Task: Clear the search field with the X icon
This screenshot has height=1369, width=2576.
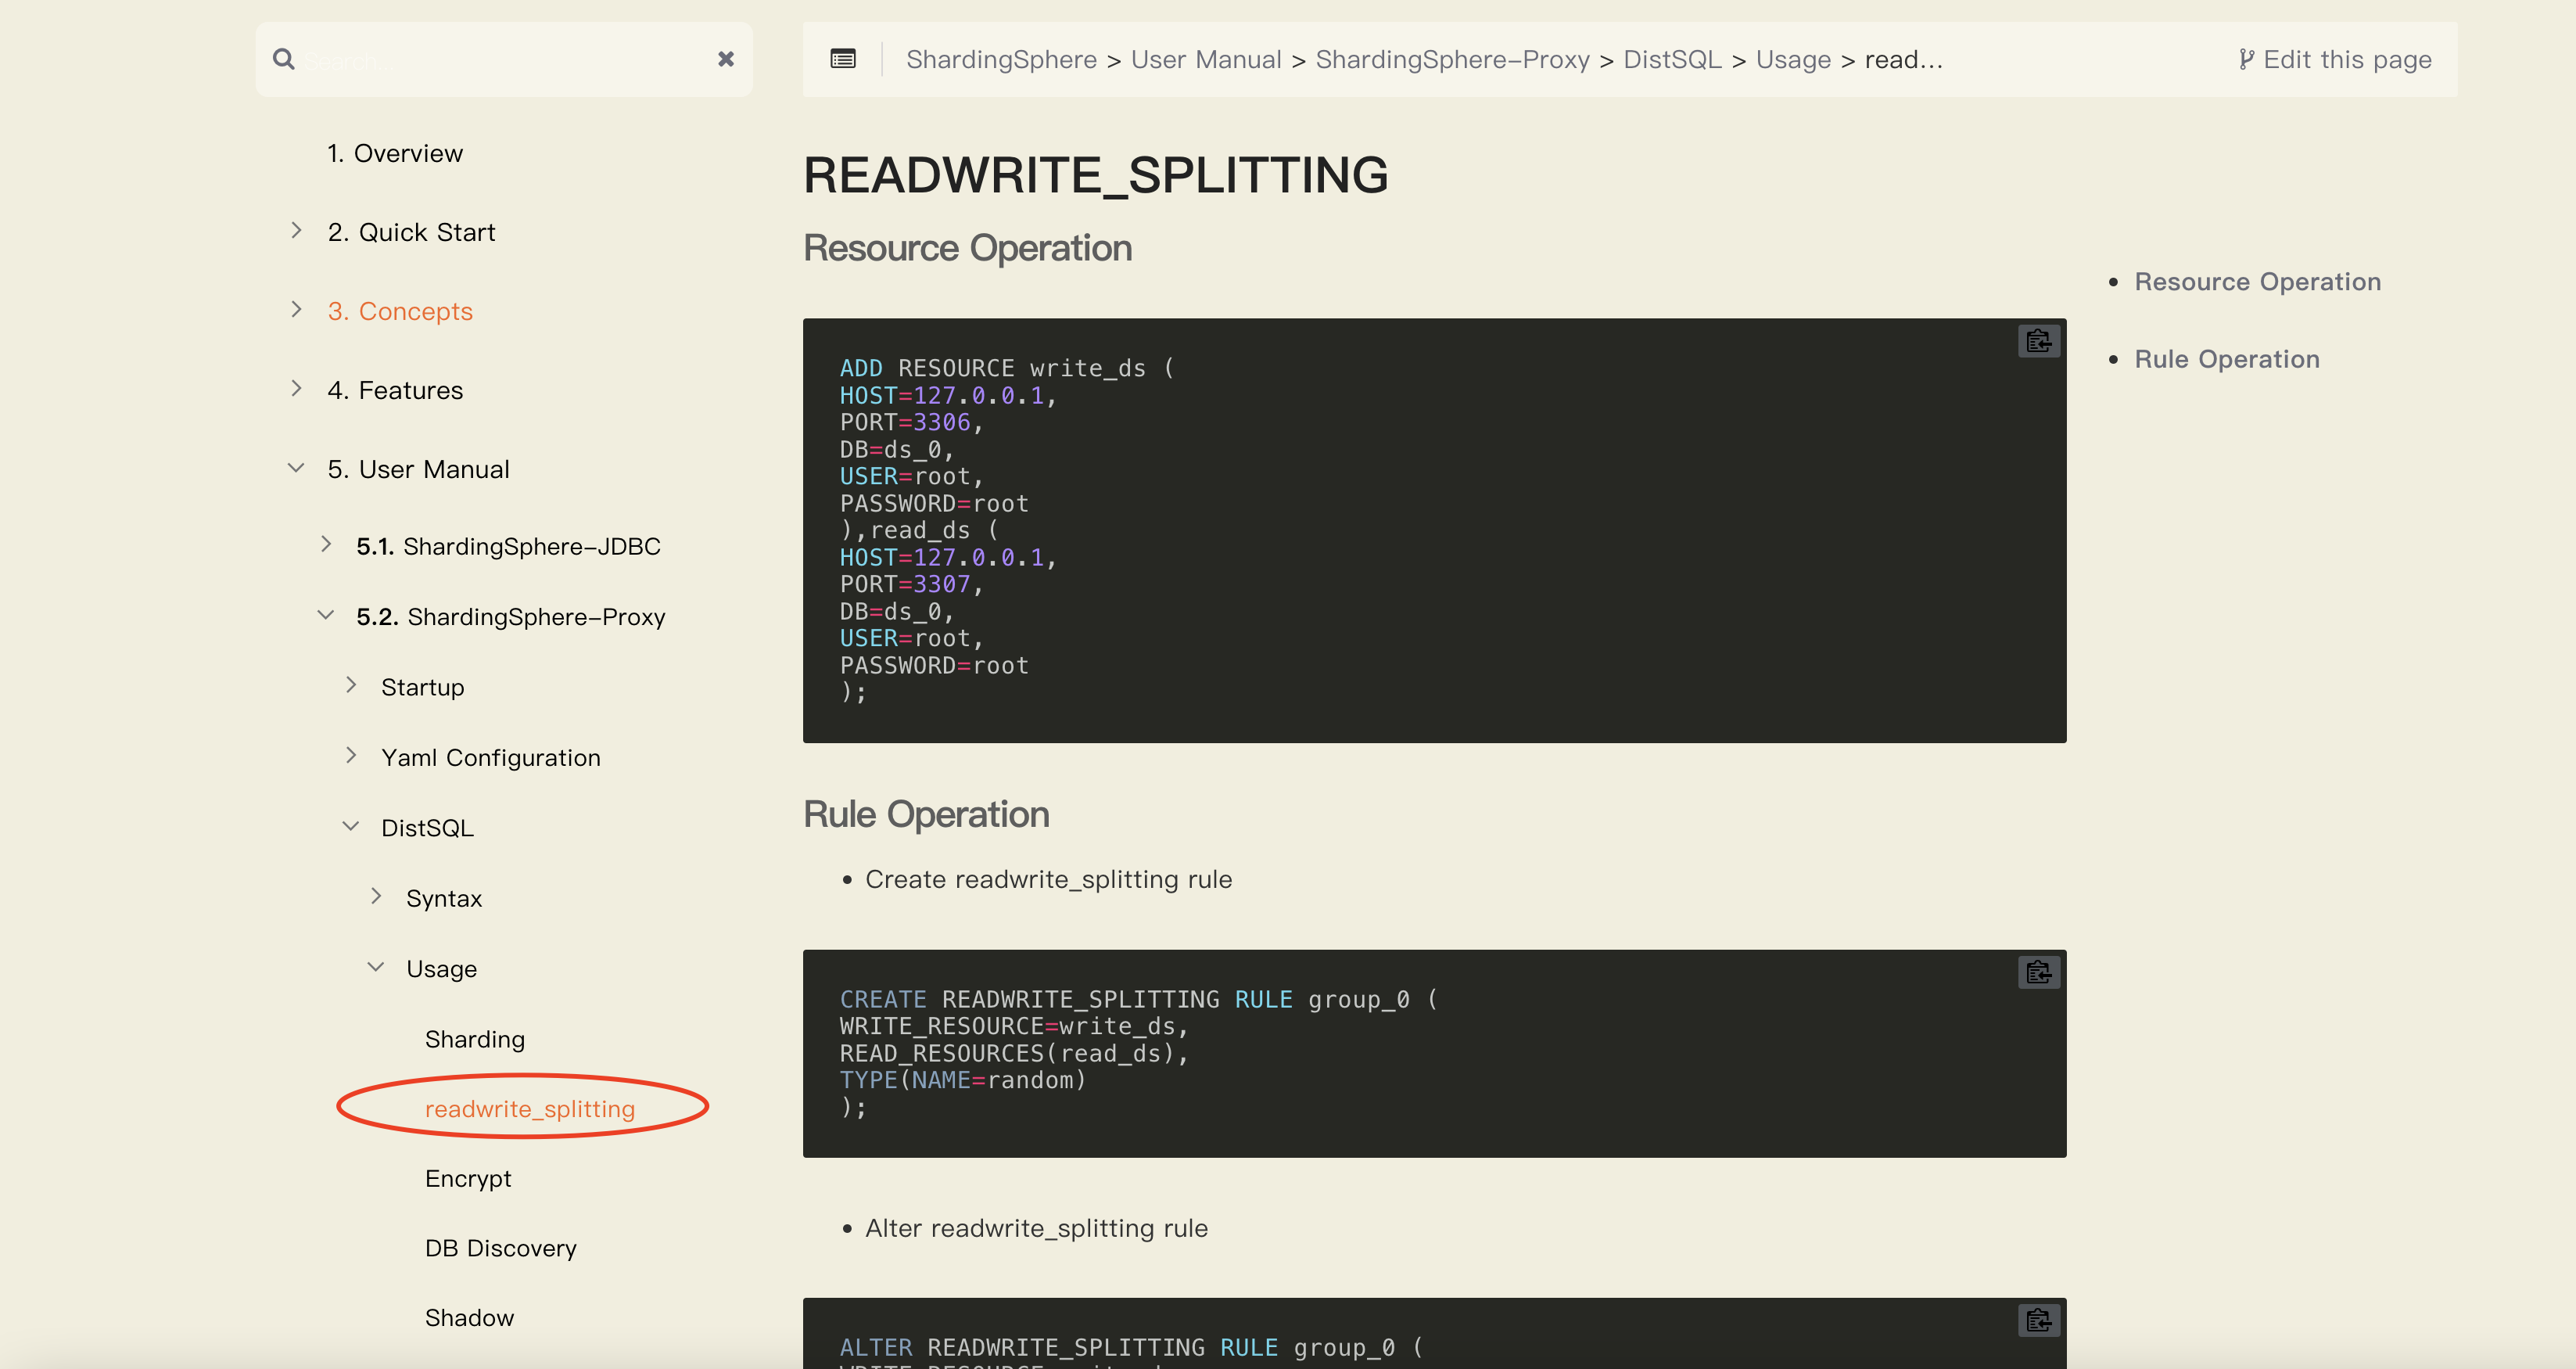Action: pyautogui.click(x=725, y=59)
